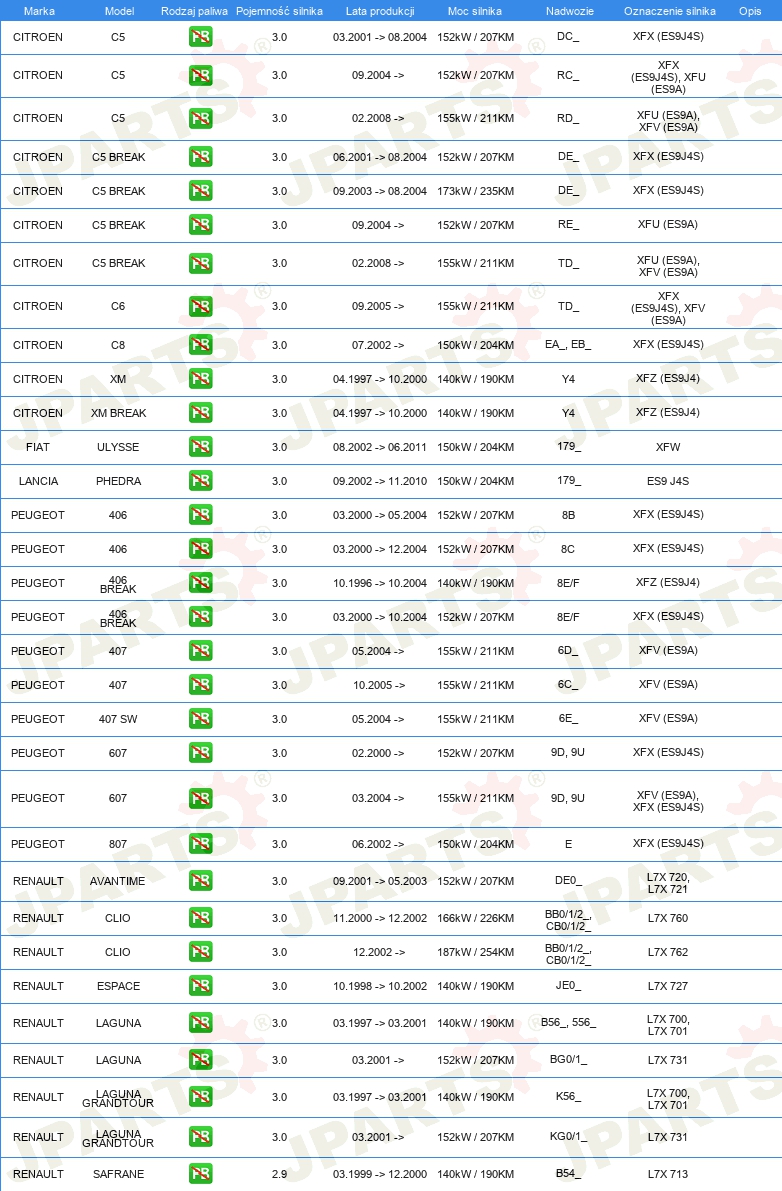Click fuel icon in Citroen XM Break row
This screenshot has height=1191, width=782.
[200, 413]
